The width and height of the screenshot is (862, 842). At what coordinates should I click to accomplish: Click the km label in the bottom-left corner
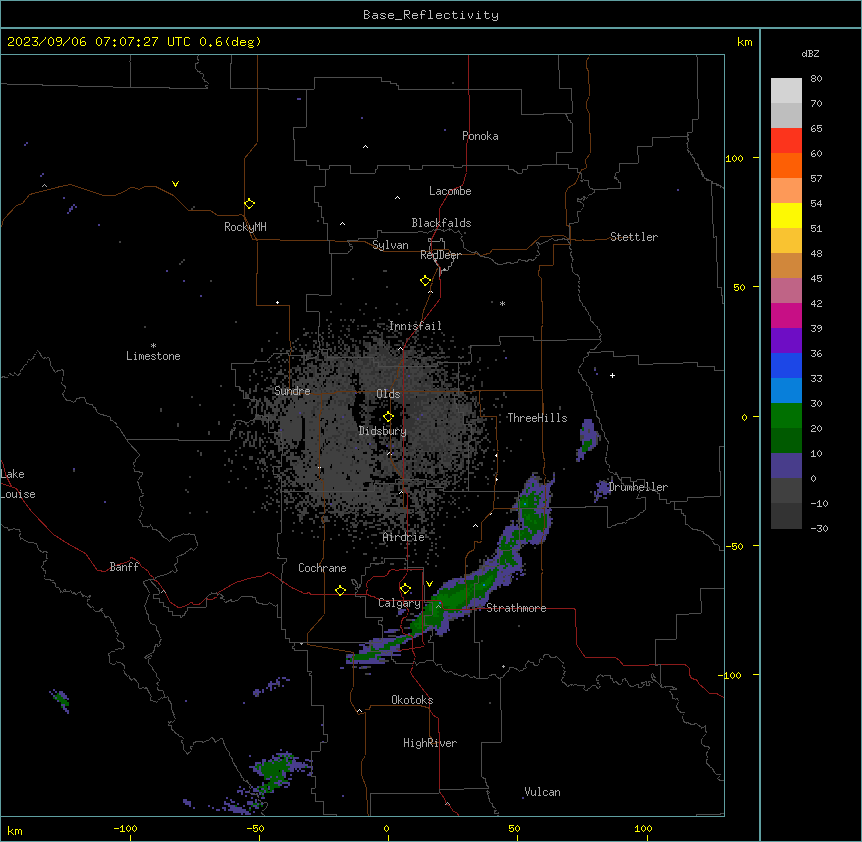(15, 830)
